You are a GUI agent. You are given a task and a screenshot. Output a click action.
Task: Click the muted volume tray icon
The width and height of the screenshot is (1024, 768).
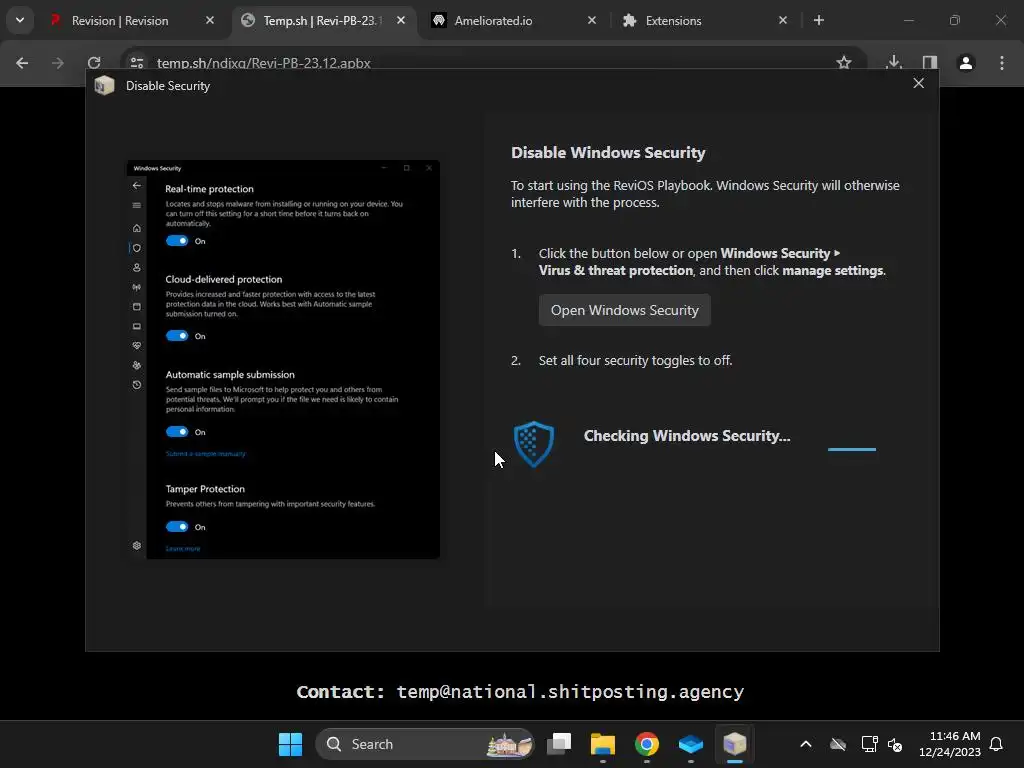895,744
